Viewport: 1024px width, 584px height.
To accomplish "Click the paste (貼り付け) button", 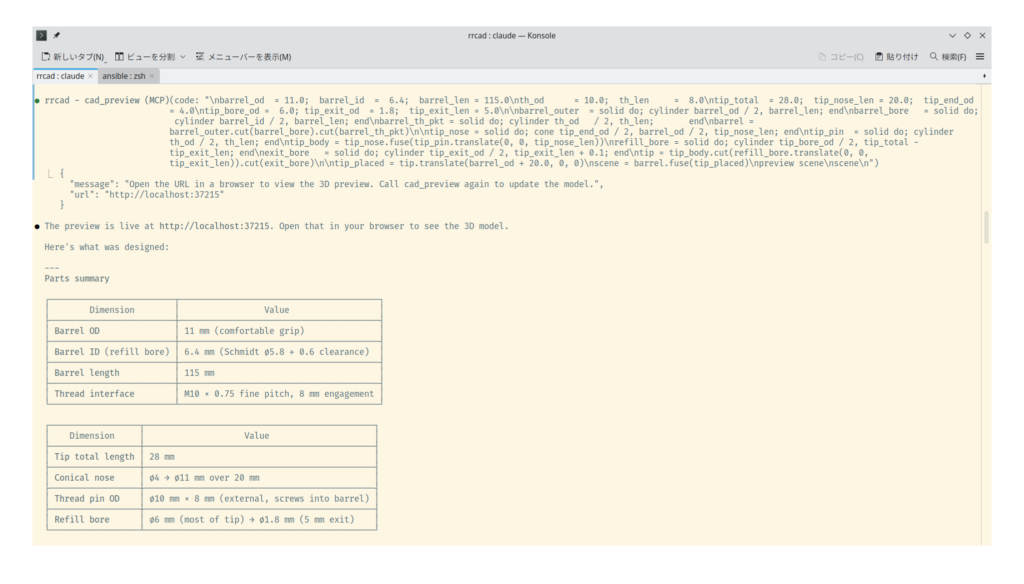I will coord(896,57).
